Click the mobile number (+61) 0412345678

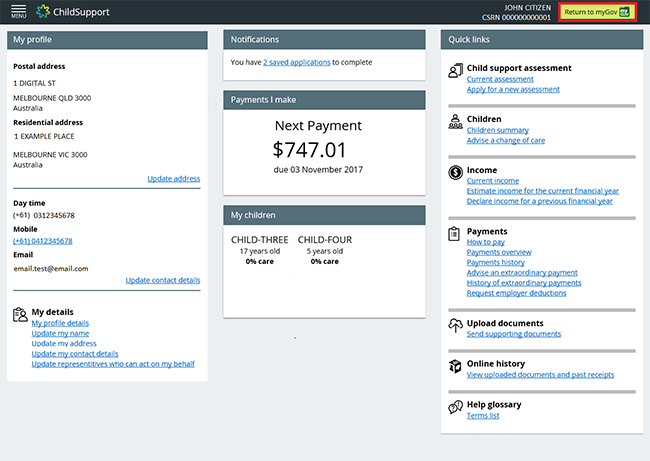coord(42,241)
